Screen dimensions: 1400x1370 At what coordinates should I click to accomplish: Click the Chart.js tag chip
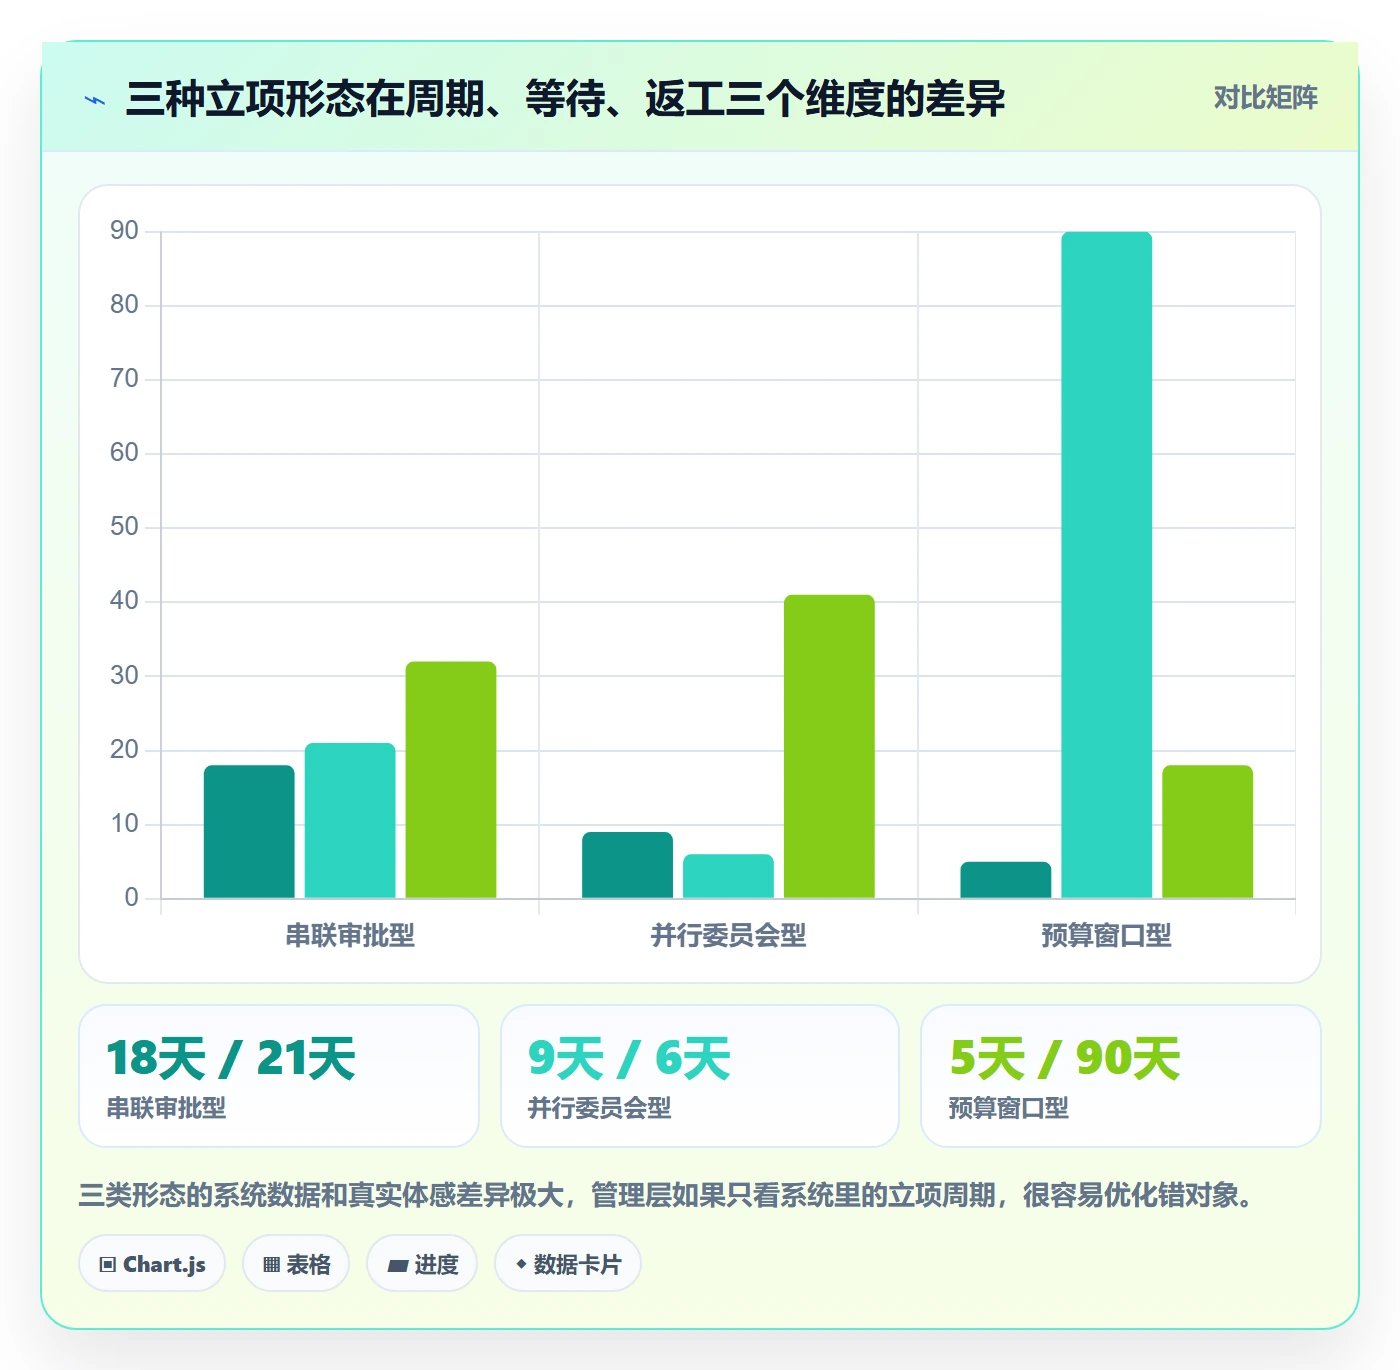[x=152, y=1264]
